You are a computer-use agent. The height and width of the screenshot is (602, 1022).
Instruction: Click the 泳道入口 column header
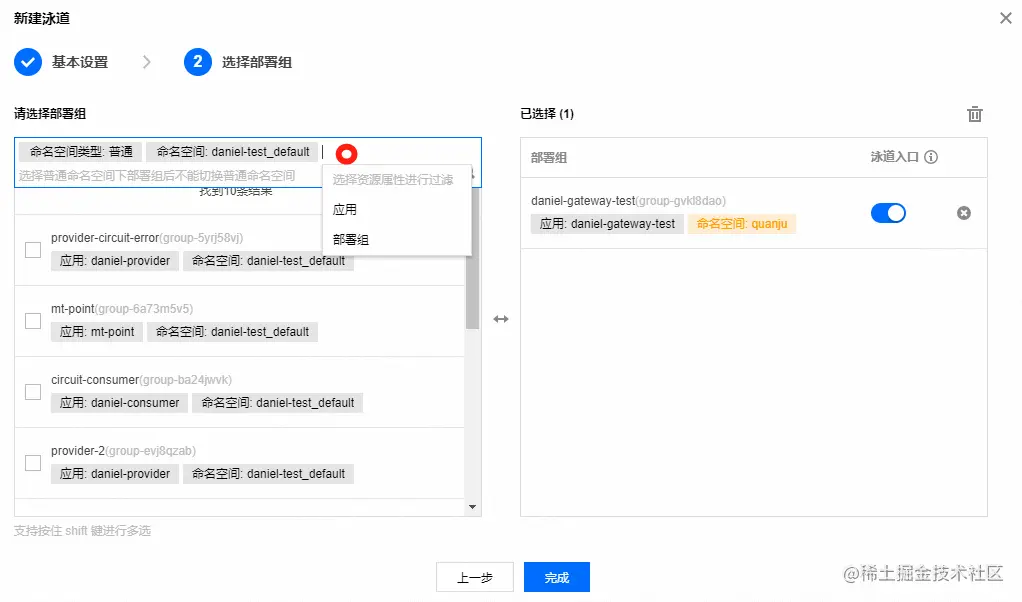pyautogui.click(x=894, y=157)
